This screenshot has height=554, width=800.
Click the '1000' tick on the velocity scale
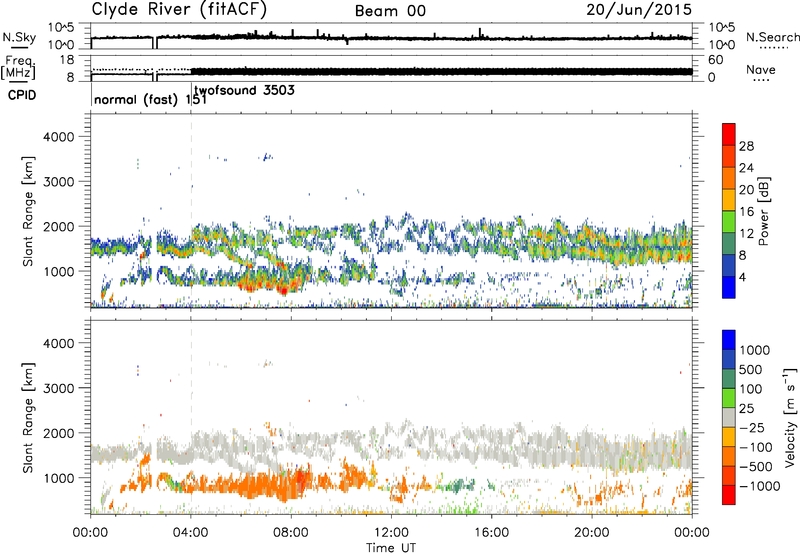coord(754,350)
